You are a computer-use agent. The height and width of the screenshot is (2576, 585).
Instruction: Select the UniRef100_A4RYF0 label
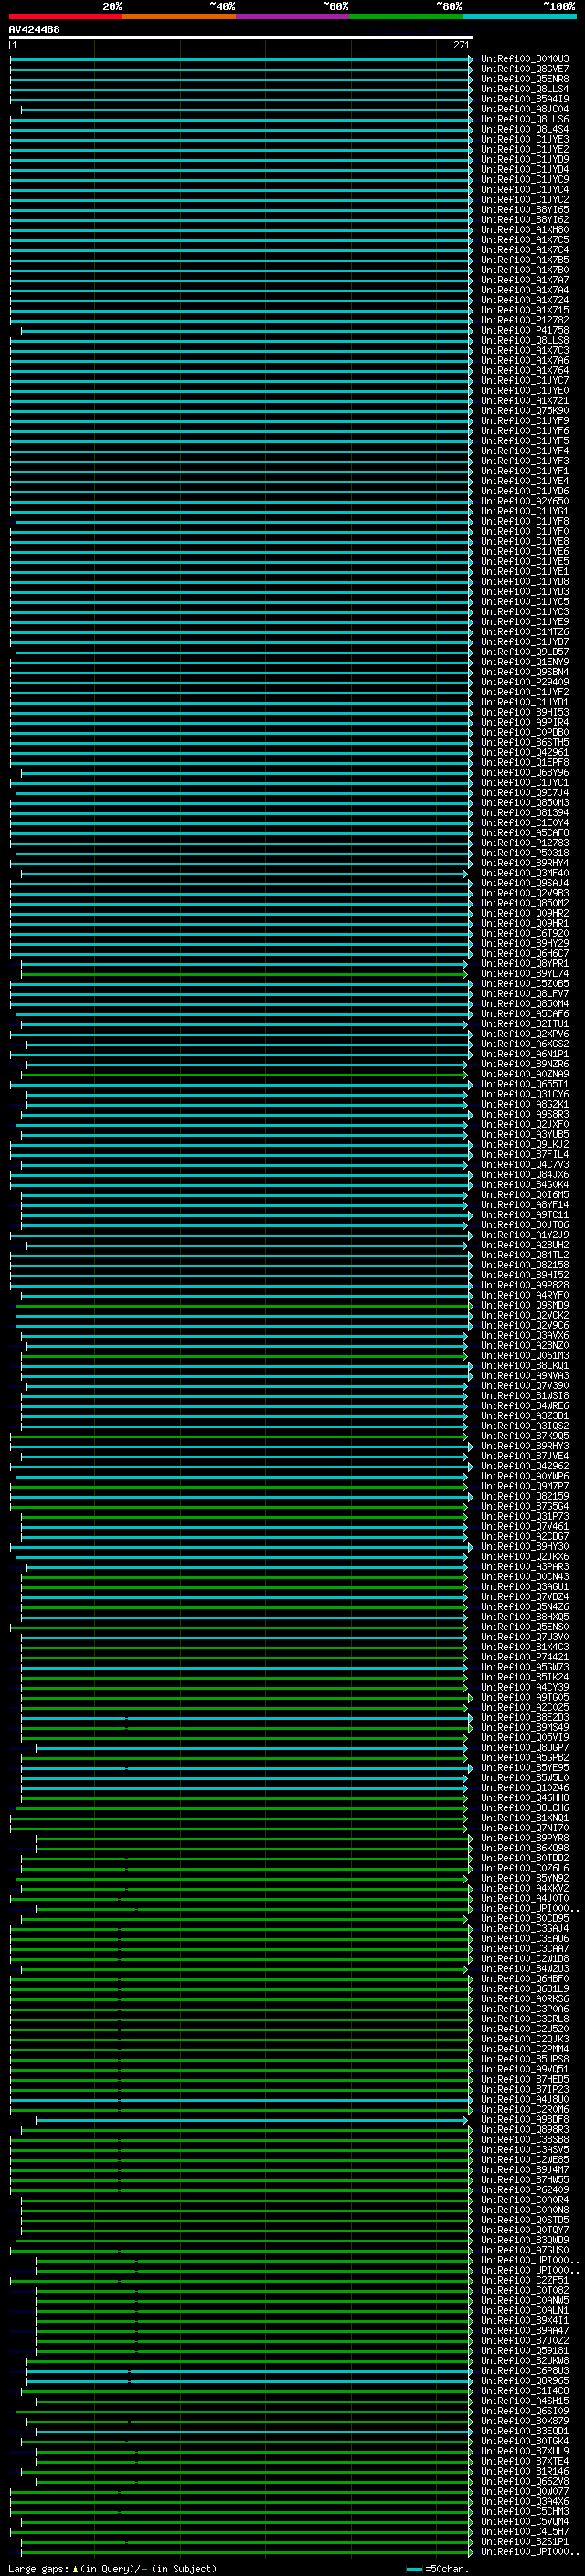click(x=525, y=1295)
